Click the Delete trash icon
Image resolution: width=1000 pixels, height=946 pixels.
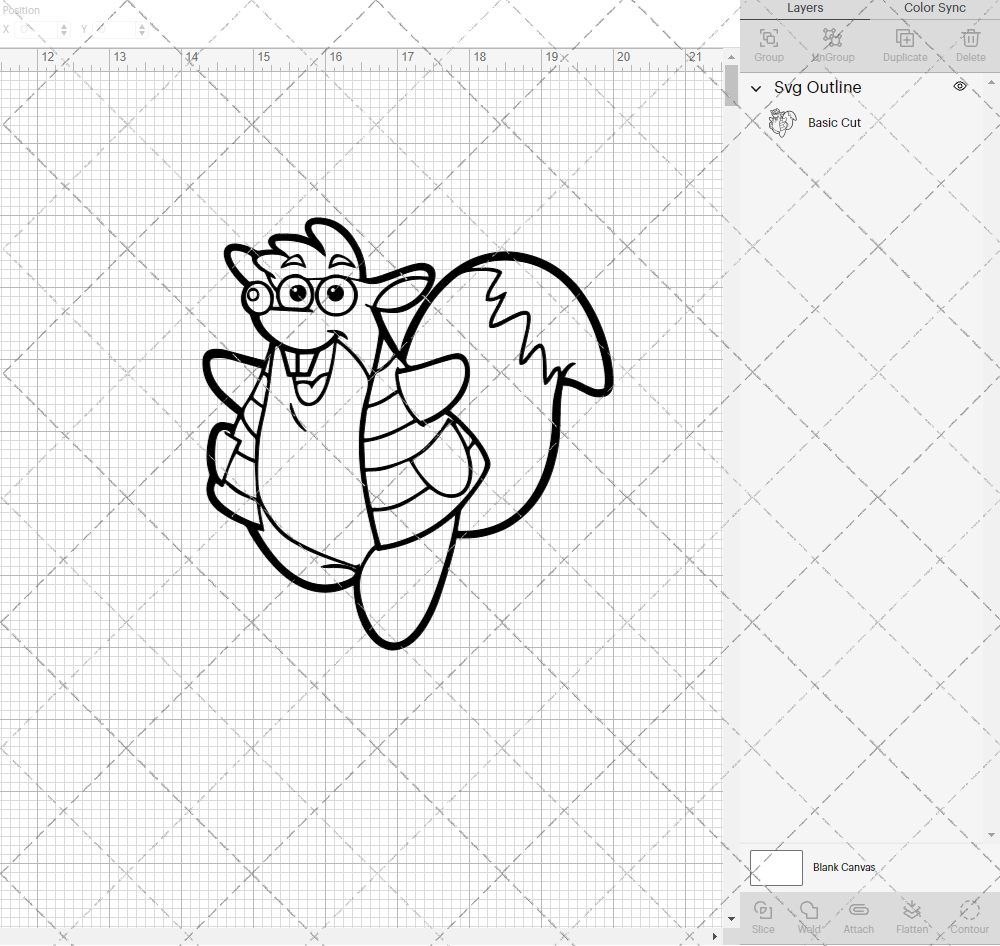(971, 38)
